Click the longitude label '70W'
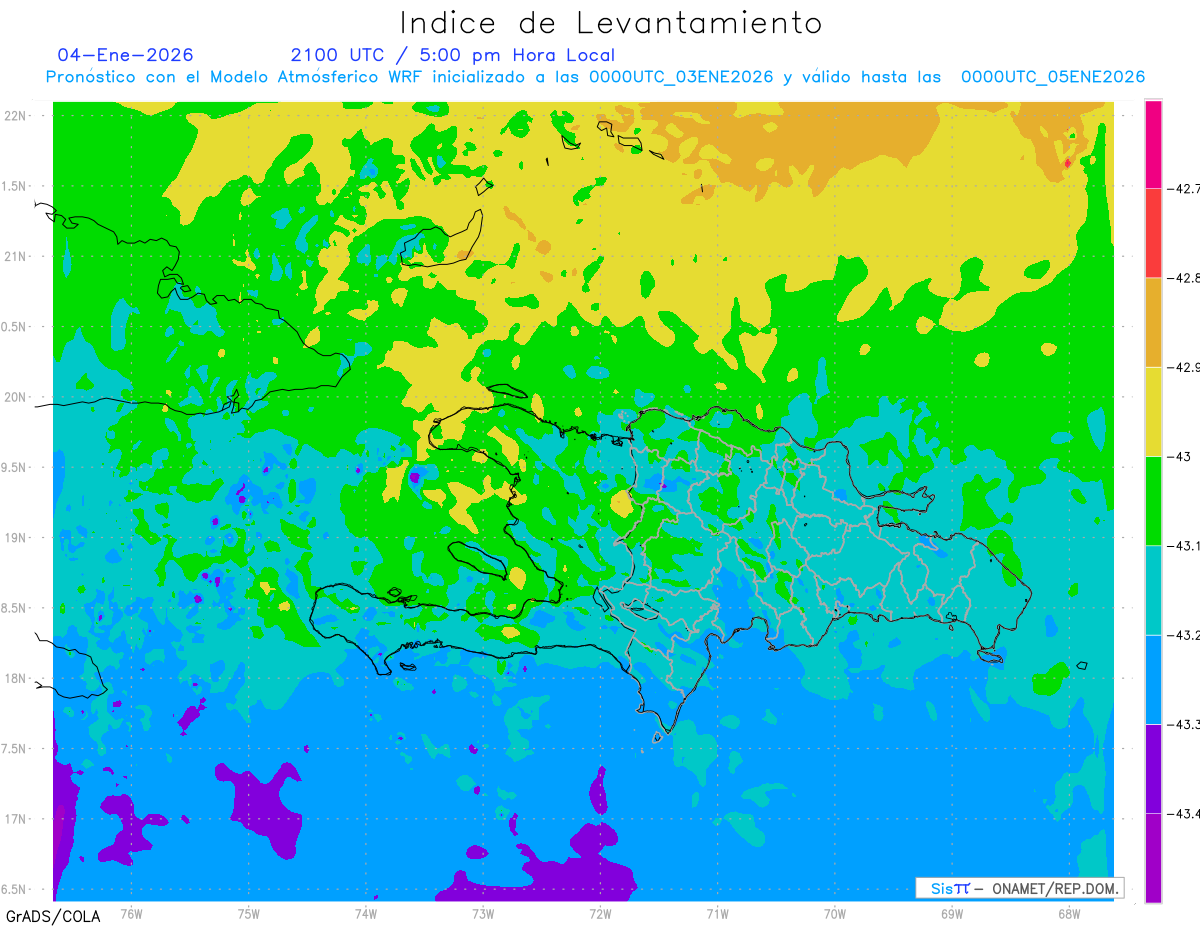 pyautogui.click(x=835, y=914)
